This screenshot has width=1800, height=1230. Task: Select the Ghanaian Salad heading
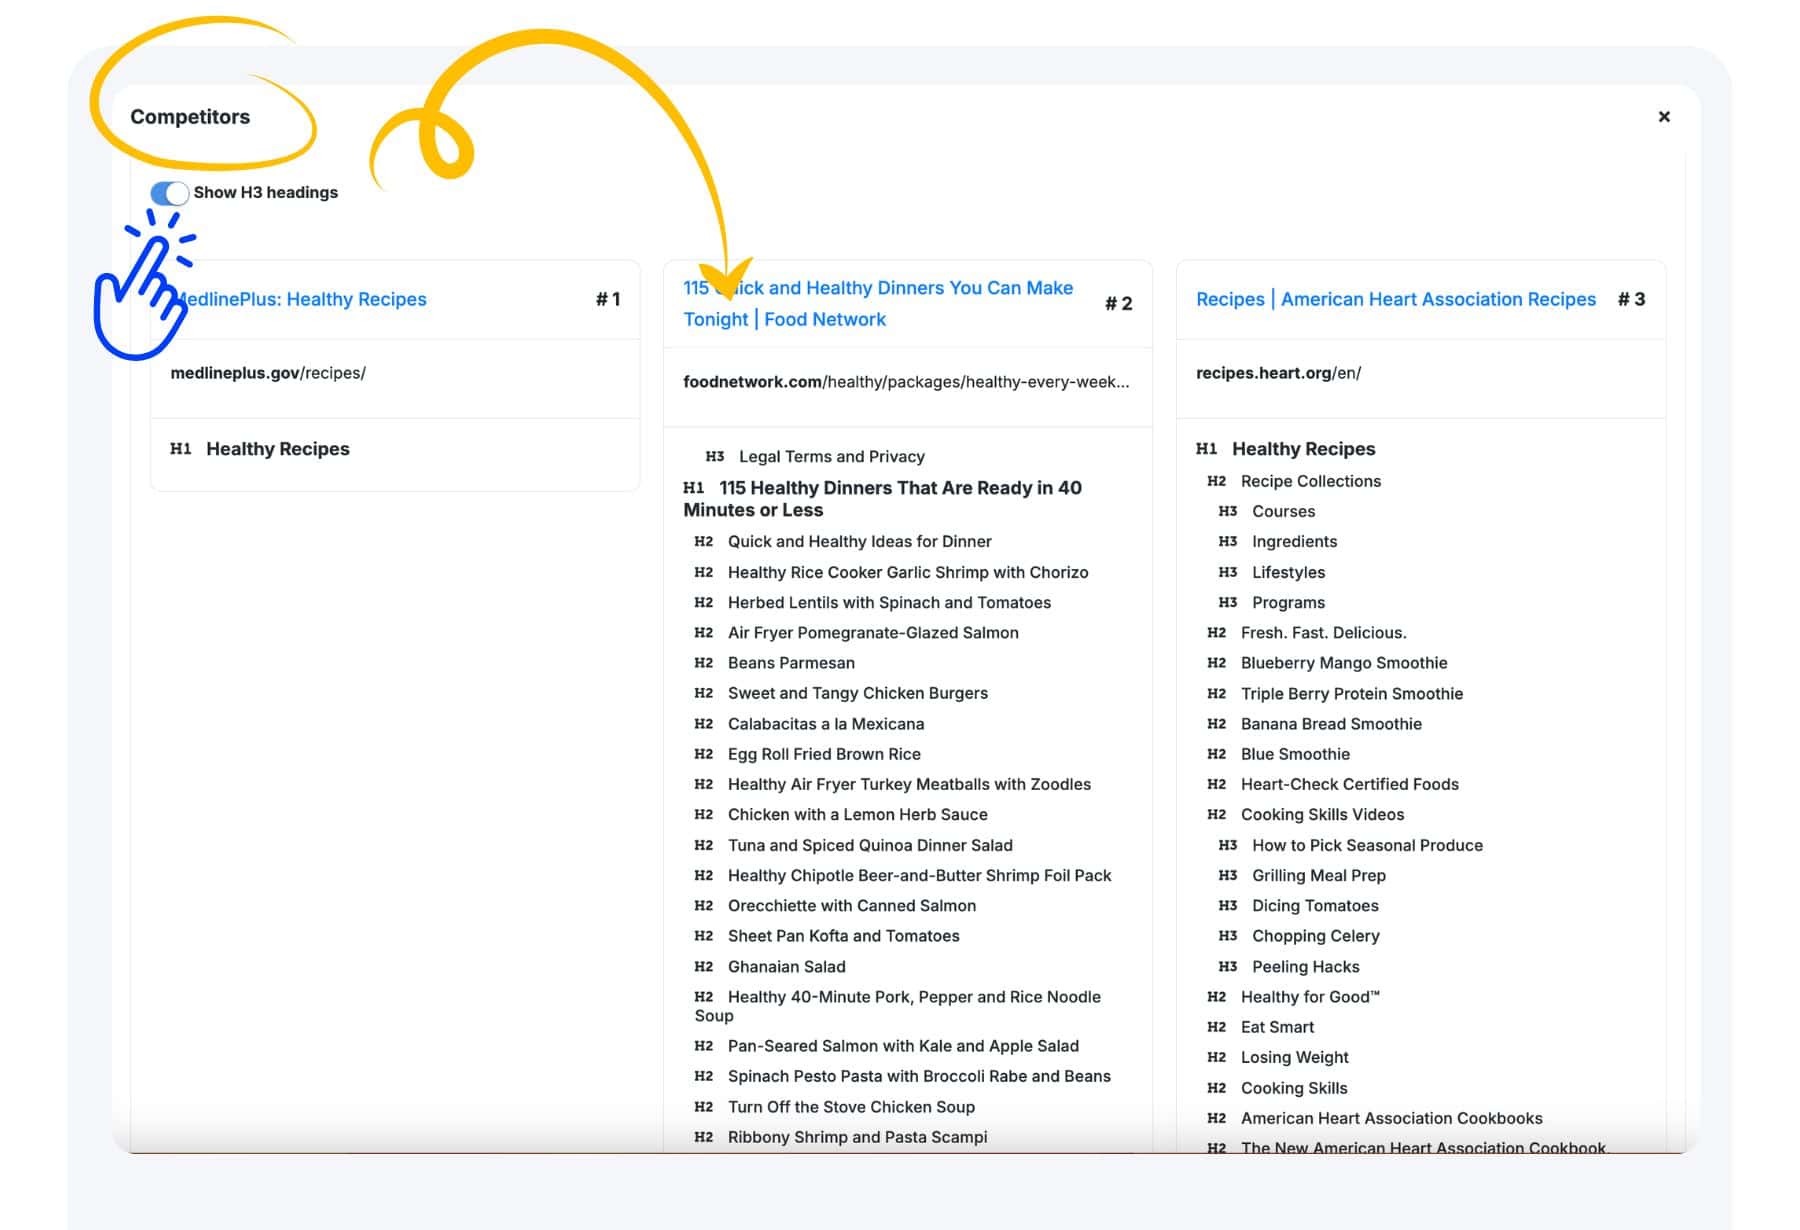pos(787,967)
